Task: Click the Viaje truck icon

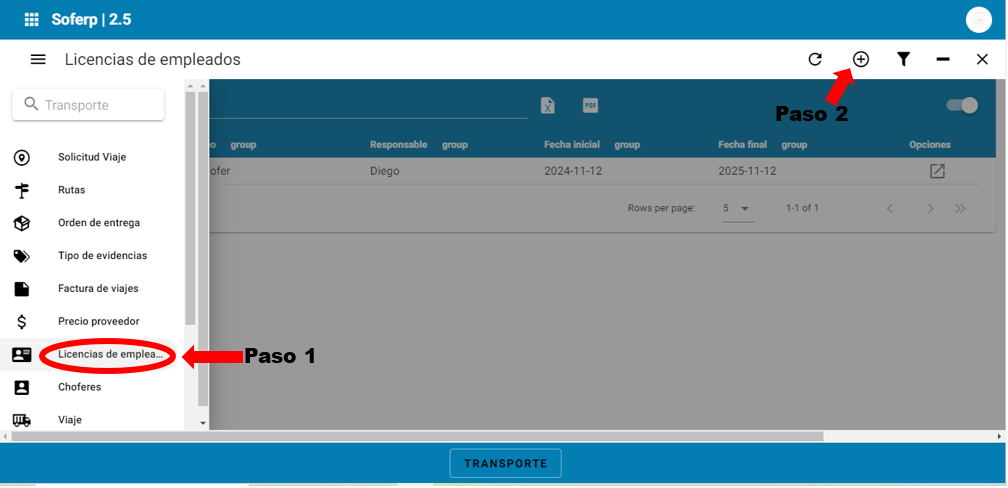Action: pos(22,420)
